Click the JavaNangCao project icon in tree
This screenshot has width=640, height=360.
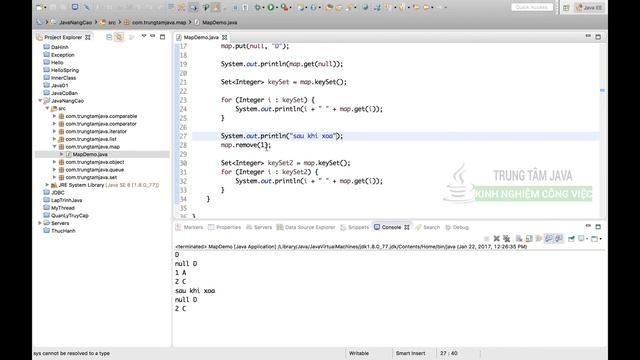47,100
